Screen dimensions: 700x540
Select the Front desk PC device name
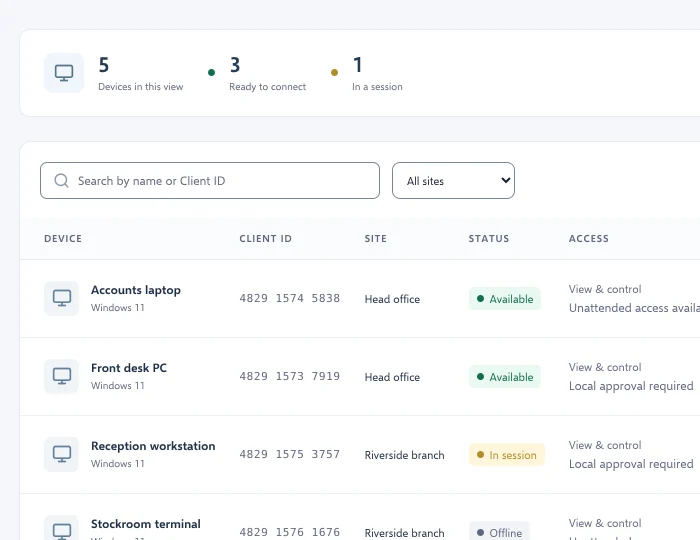129,368
